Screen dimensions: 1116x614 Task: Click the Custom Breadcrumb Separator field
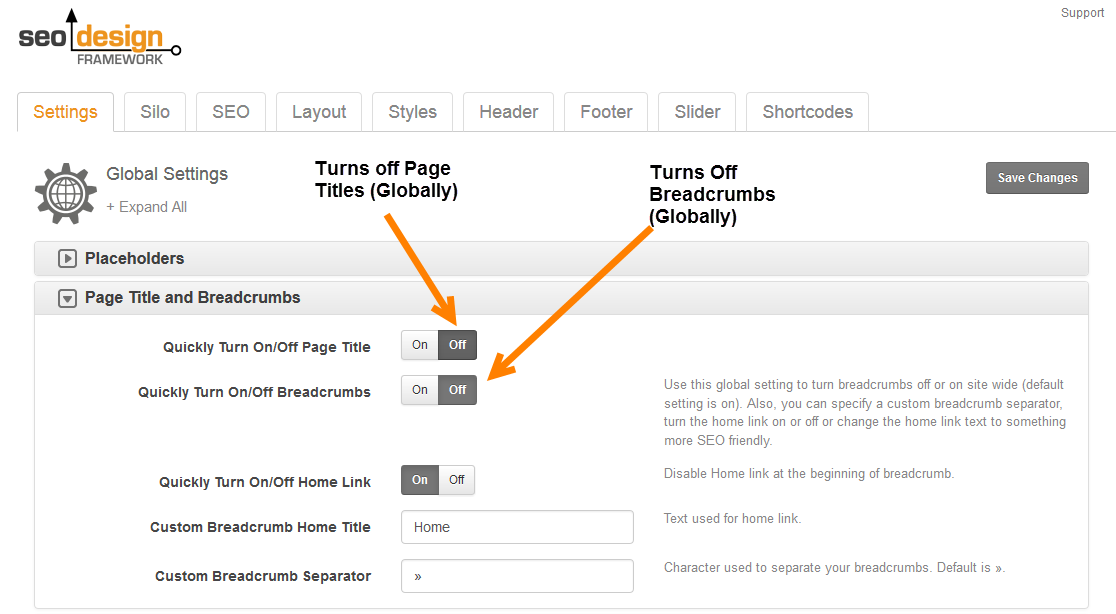click(x=517, y=576)
